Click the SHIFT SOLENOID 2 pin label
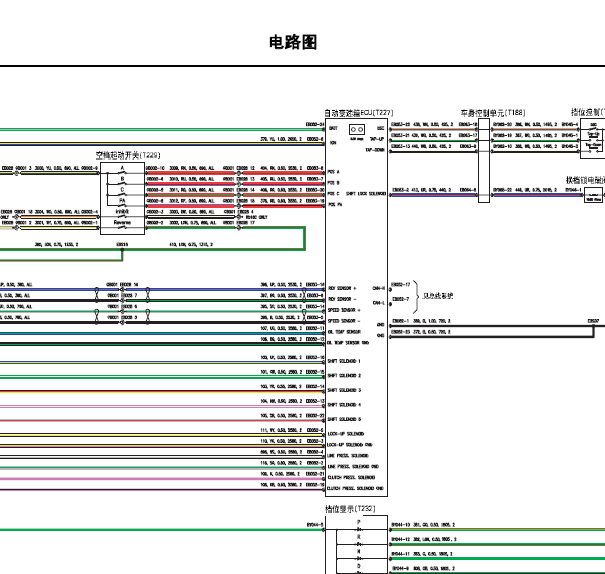 point(344,375)
